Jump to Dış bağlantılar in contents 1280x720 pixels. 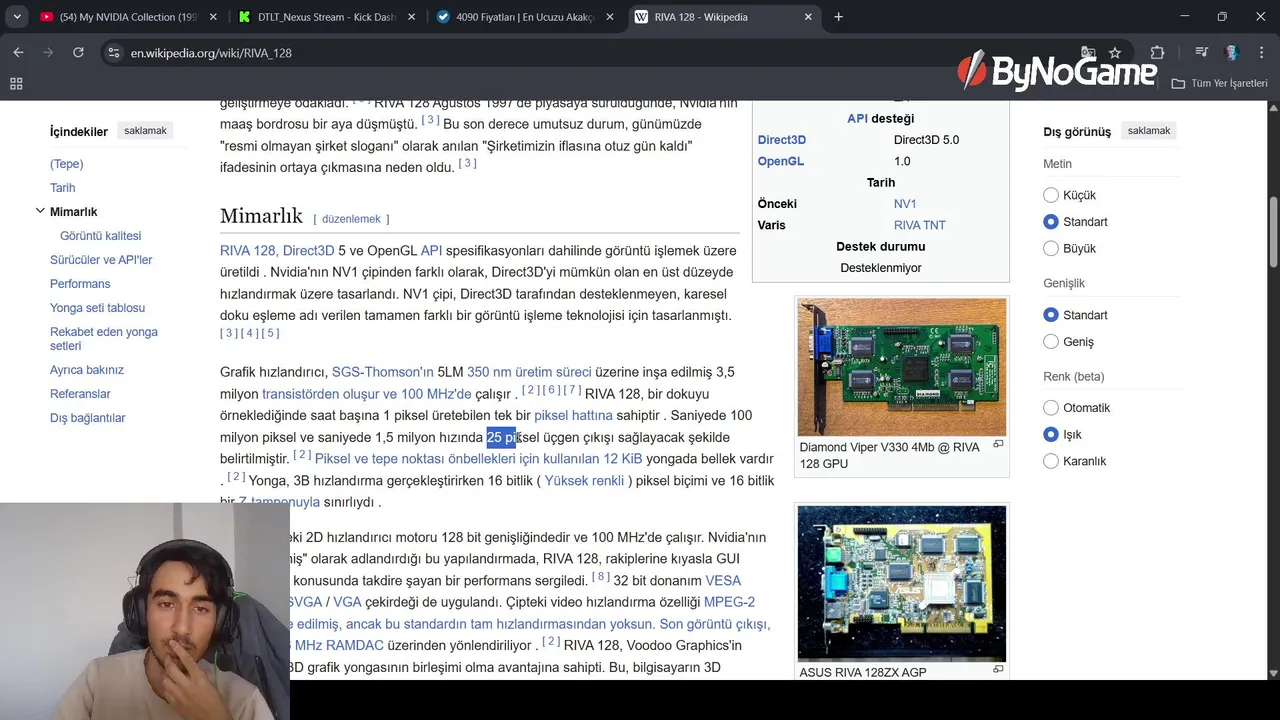[88, 418]
